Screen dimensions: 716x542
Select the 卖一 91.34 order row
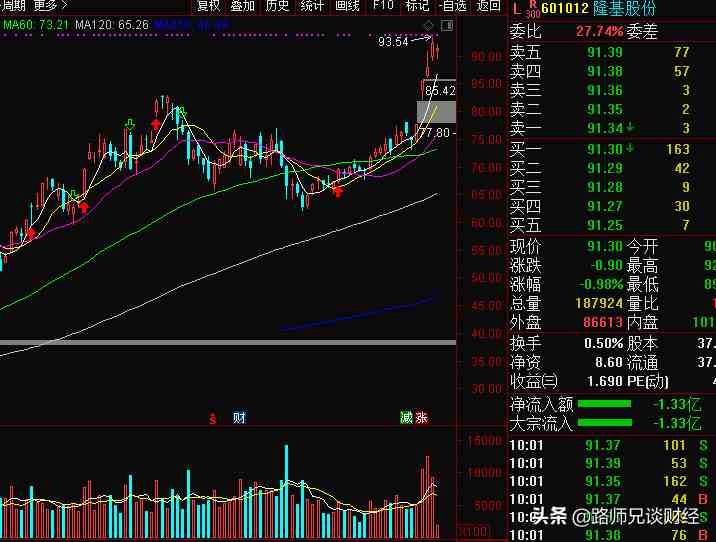tap(612, 128)
